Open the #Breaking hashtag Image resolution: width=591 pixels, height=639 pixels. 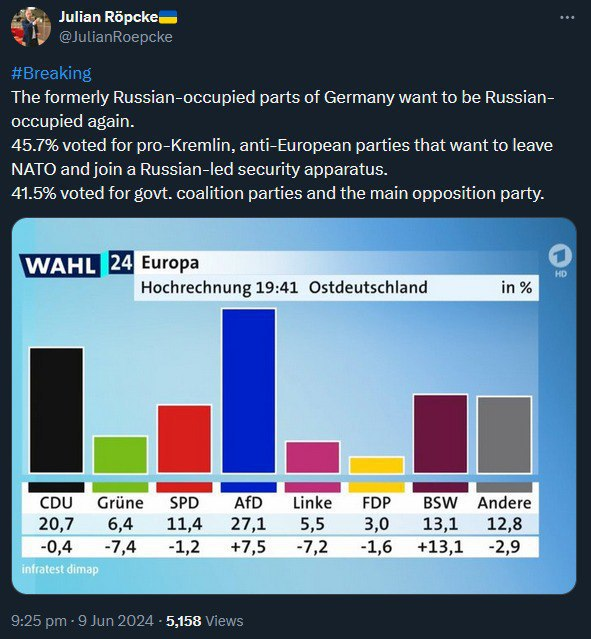click(x=51, y=73)
